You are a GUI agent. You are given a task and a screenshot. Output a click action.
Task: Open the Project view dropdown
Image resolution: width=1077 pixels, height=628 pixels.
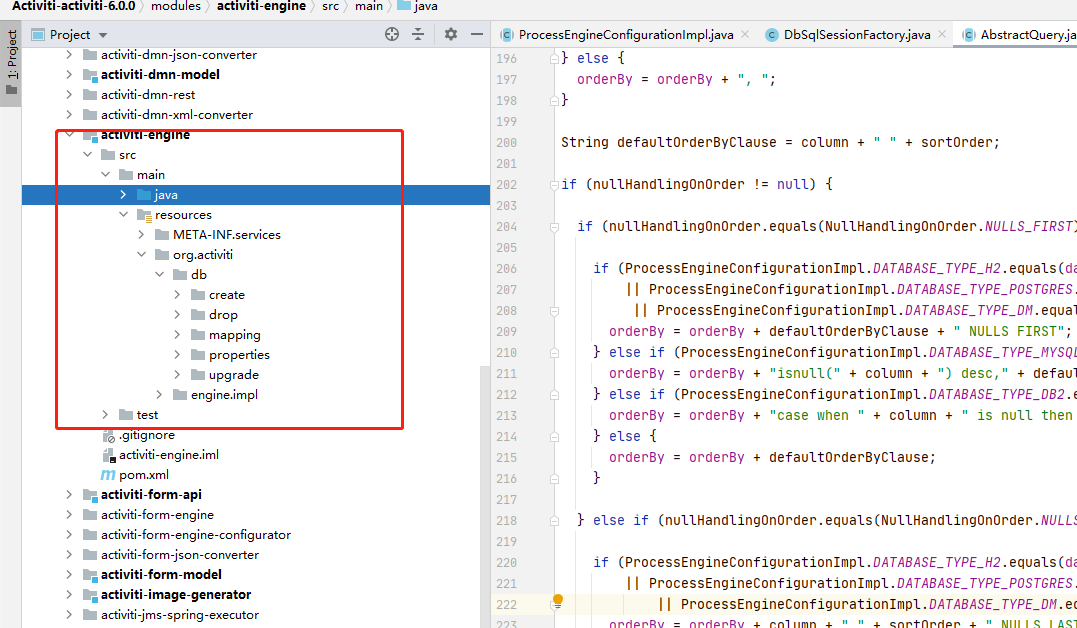[103, 35]
